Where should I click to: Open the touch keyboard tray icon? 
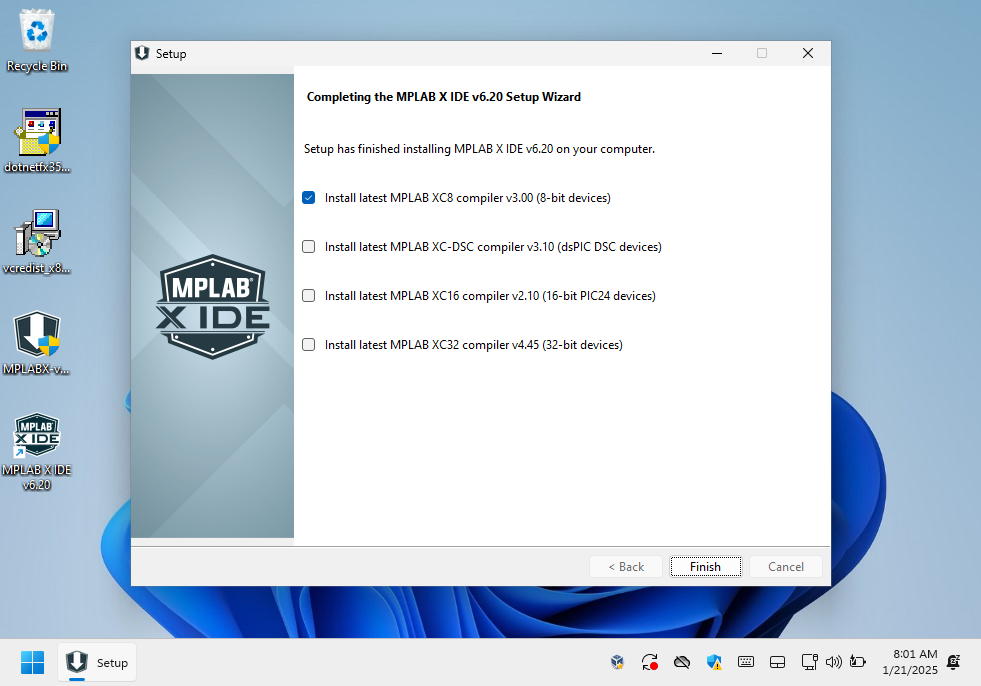pyautogui.click(x=746, y=662)
